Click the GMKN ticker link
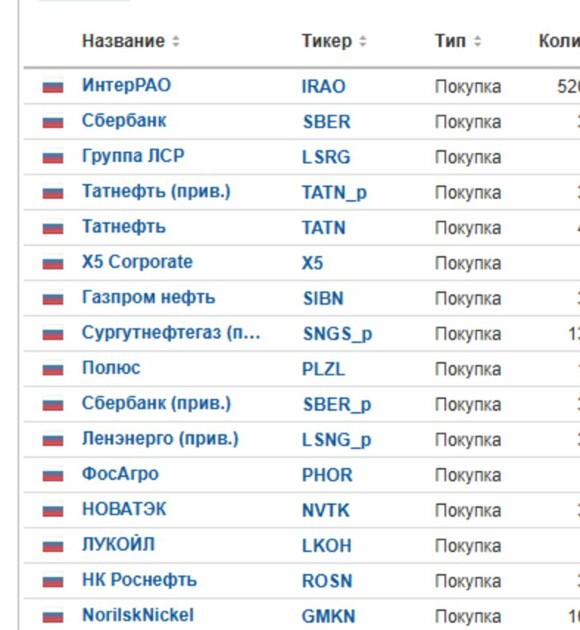Screen dimensions: 580x630 click(329, 617)
